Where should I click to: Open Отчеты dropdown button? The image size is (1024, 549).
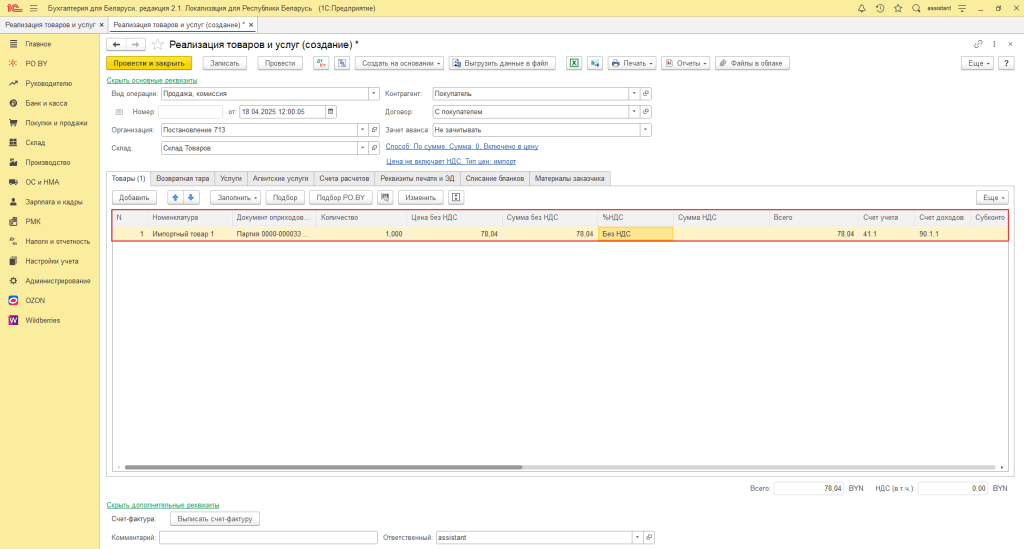(686, 63)
